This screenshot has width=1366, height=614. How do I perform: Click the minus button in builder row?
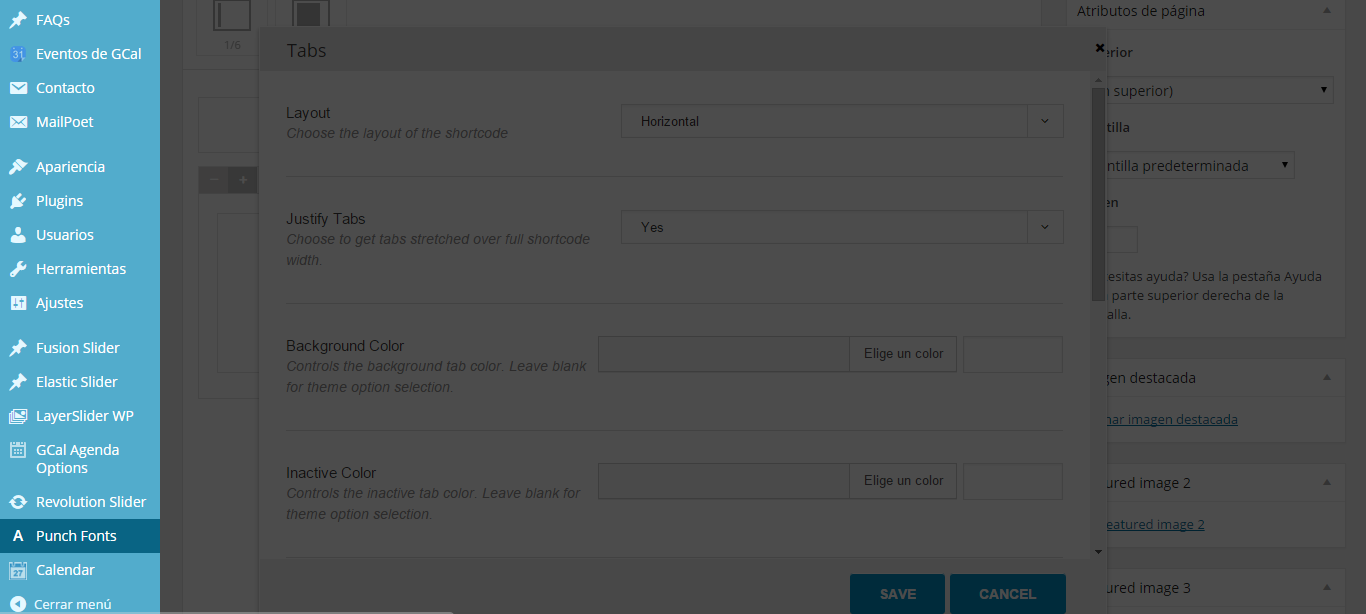tap(213, 180)
